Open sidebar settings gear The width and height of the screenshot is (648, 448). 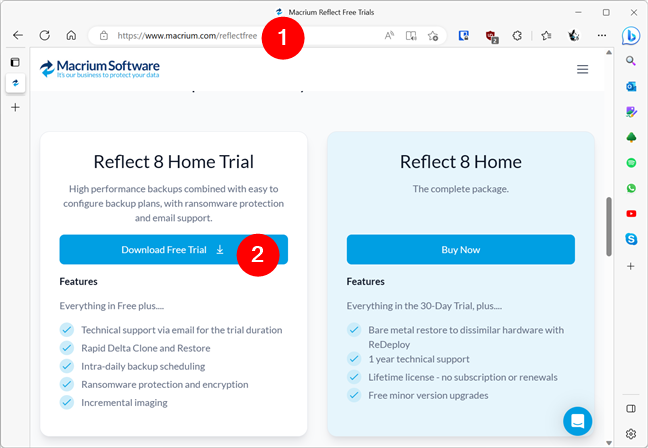click(631, 434)
